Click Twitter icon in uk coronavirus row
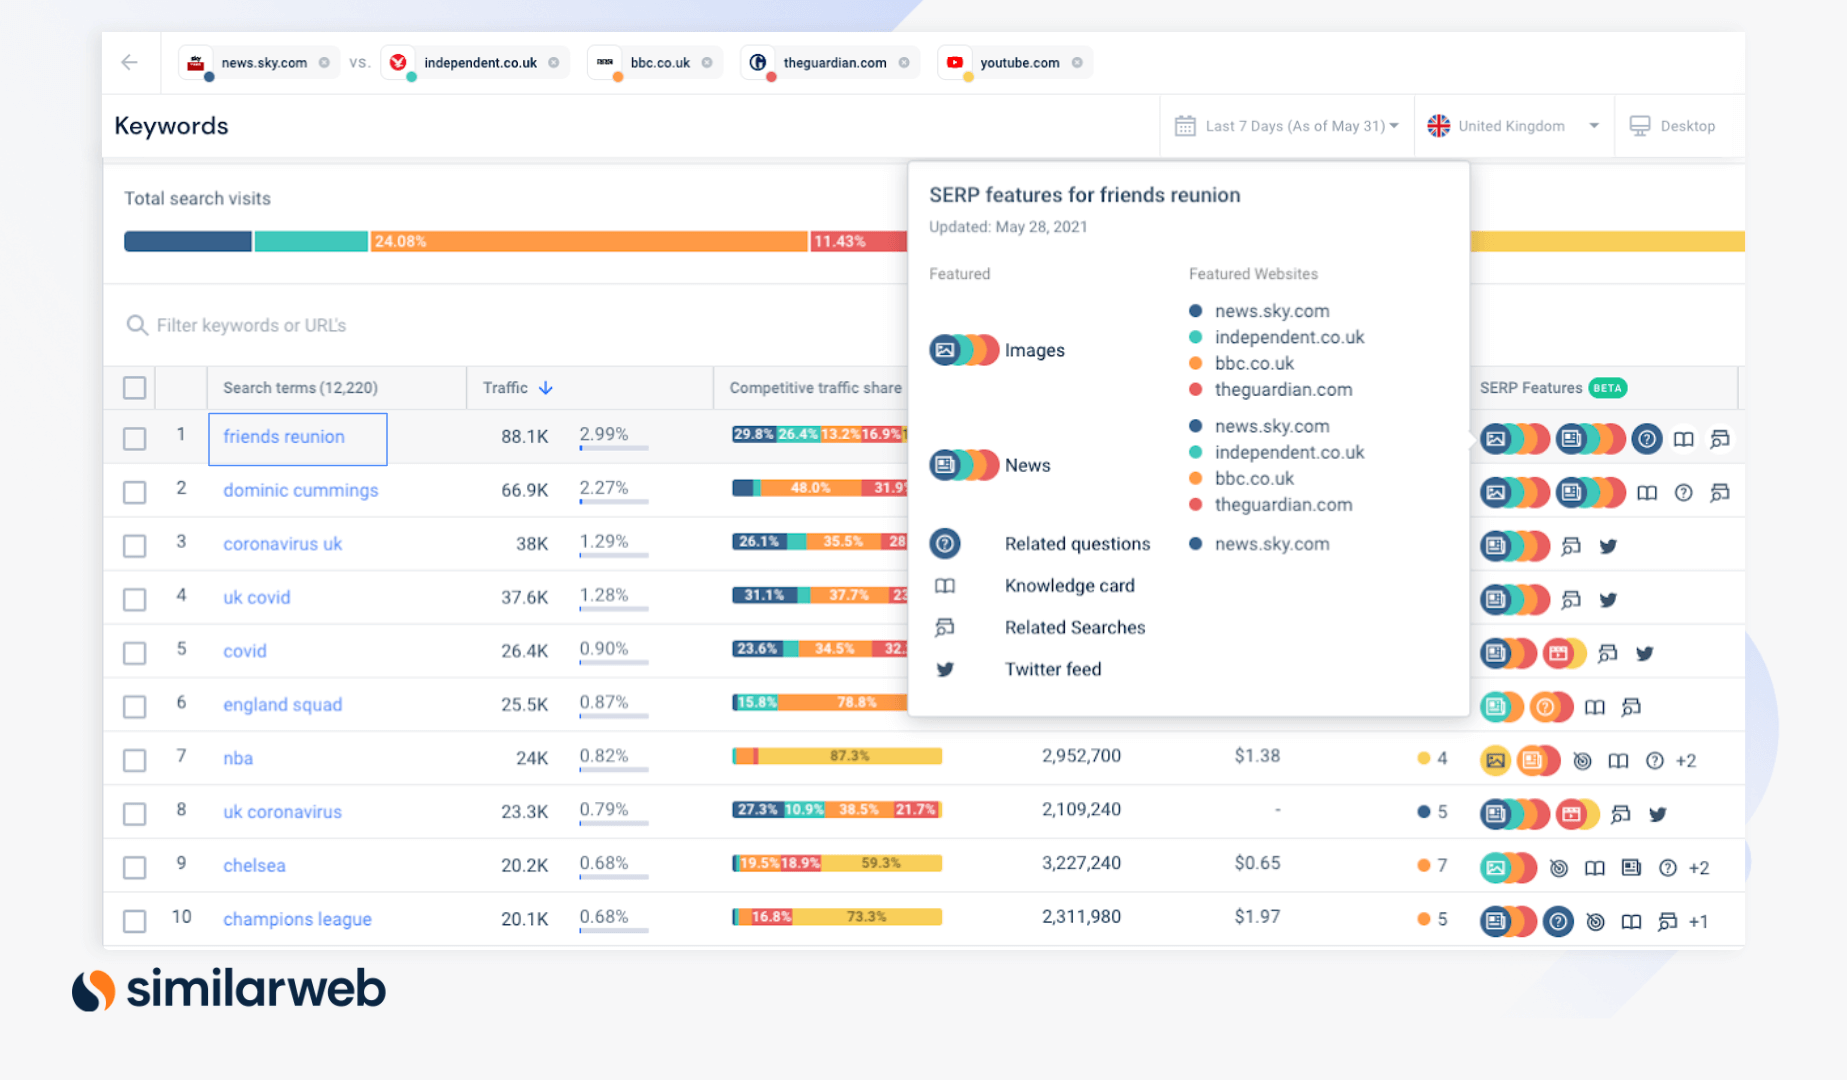 tap(1658, 814)
